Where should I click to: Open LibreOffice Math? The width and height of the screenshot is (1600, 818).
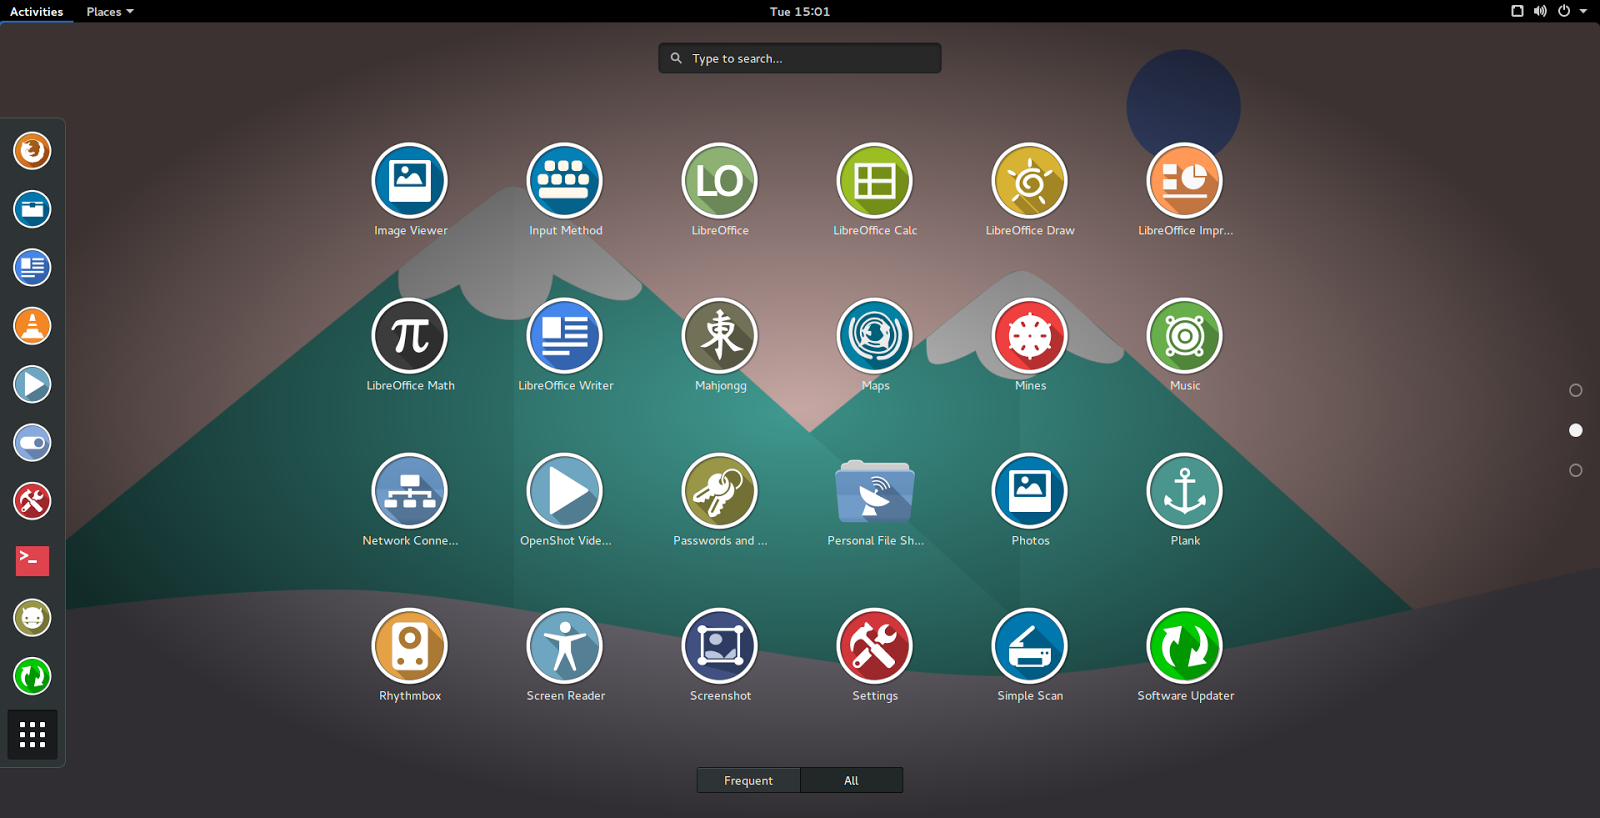[410, 336]
